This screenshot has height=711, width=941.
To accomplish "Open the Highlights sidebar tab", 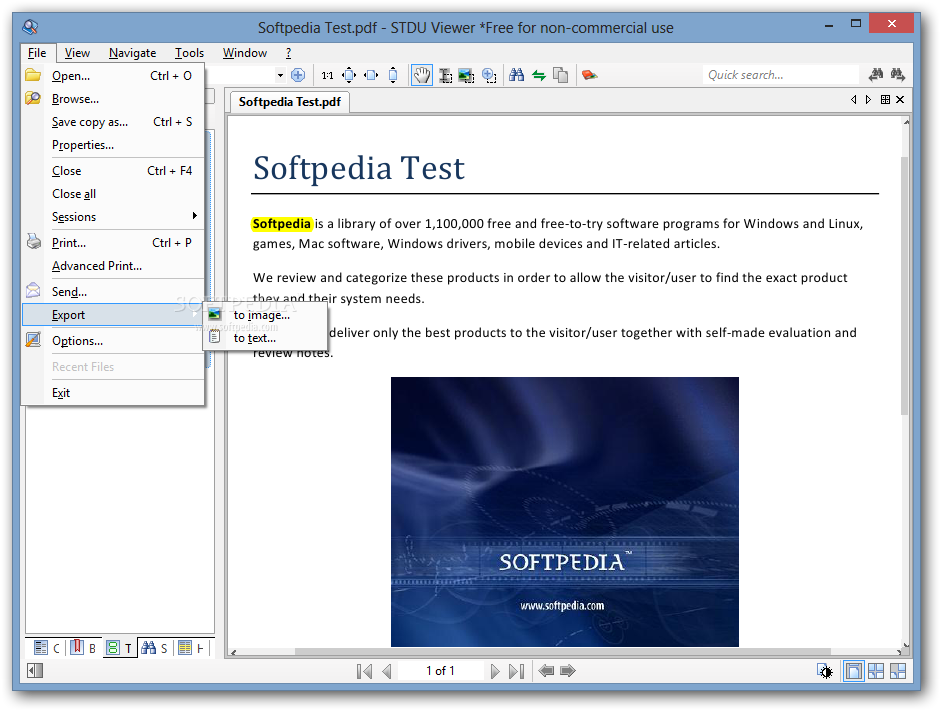I will (191, 648).
